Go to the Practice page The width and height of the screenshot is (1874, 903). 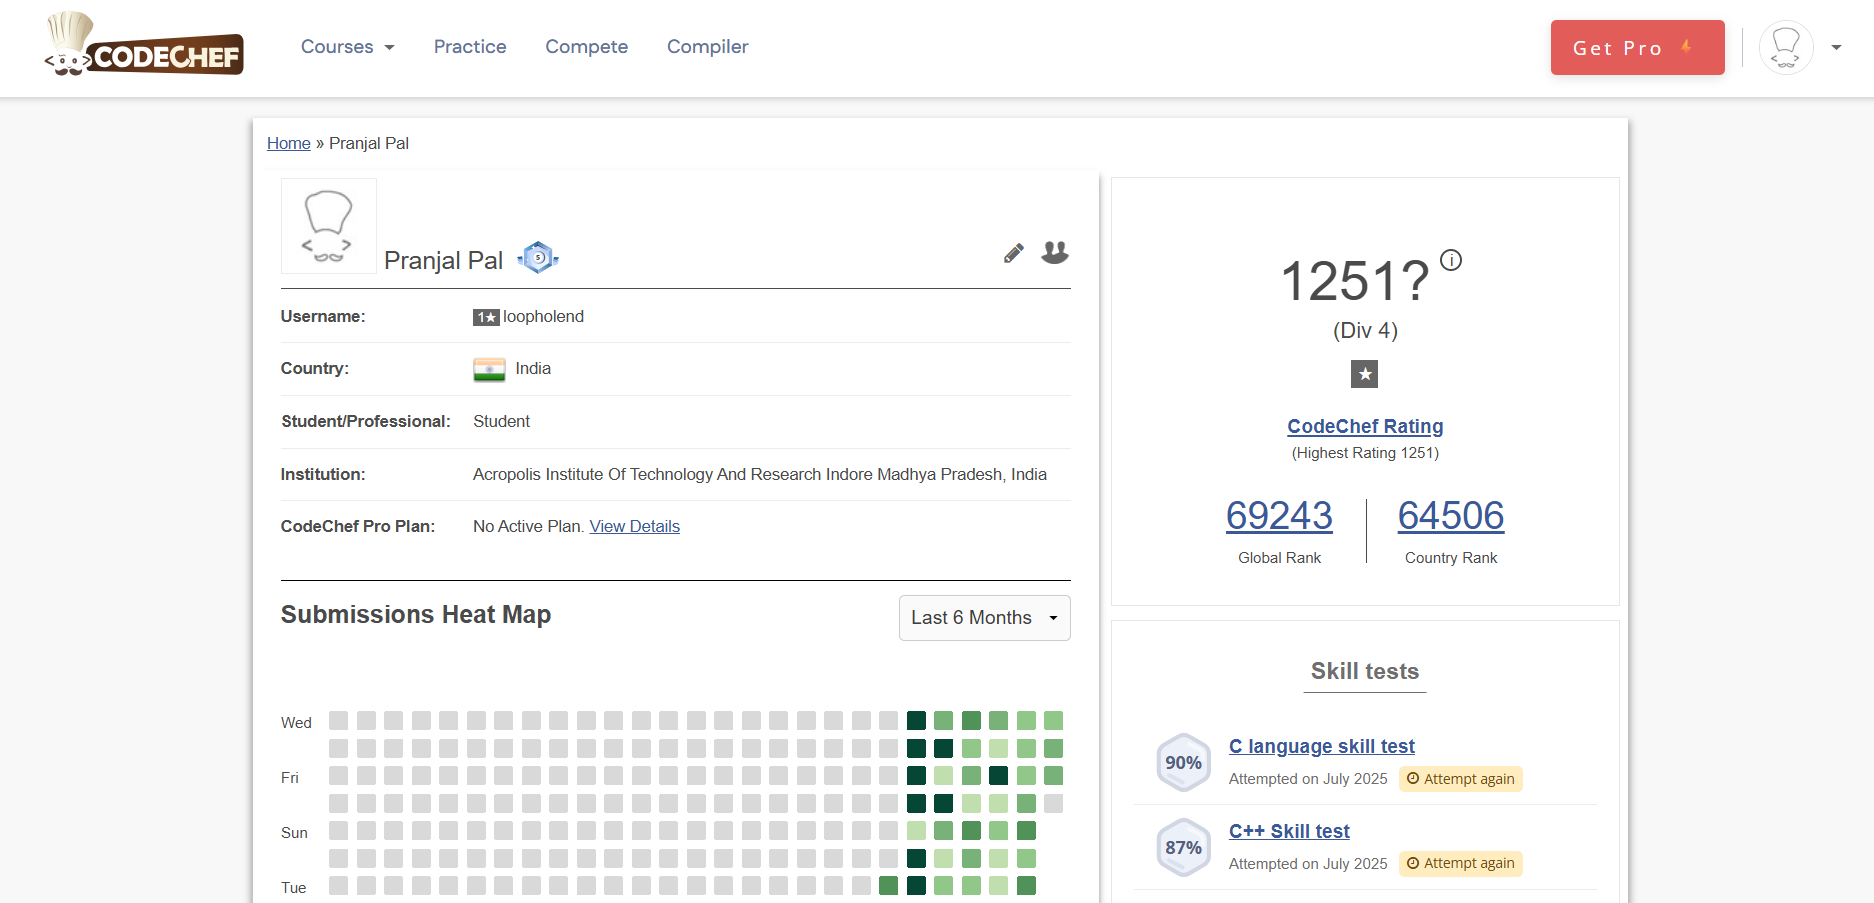(x=470, y=47)
